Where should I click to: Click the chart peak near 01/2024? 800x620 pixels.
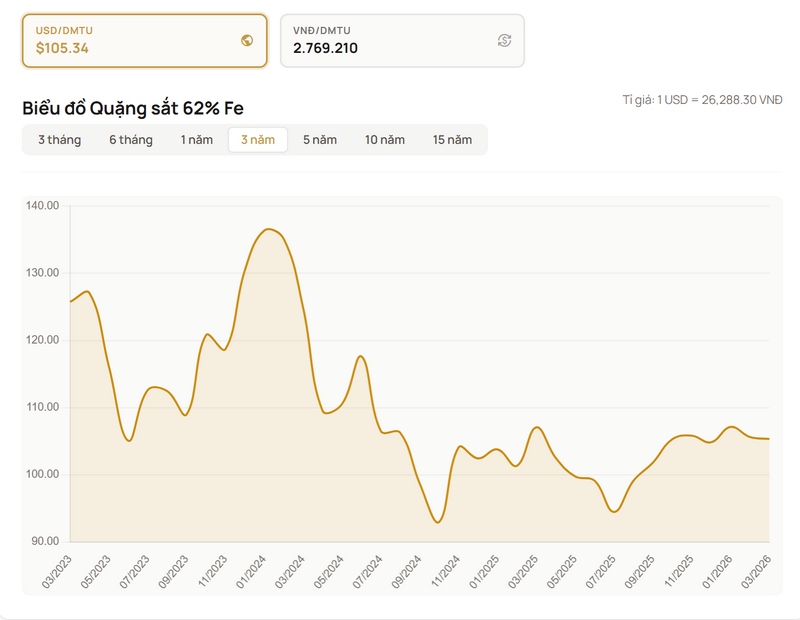[268, 229]
